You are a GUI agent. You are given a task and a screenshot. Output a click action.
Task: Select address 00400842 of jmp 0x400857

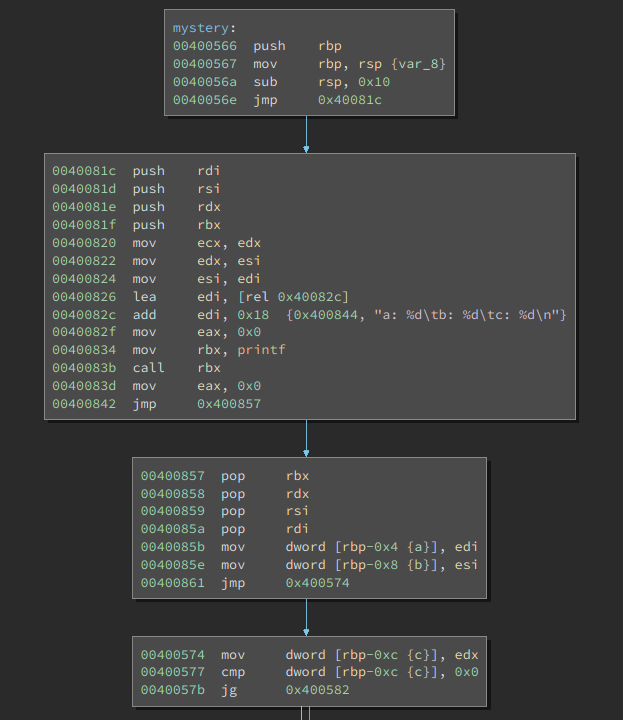(84, 404)
